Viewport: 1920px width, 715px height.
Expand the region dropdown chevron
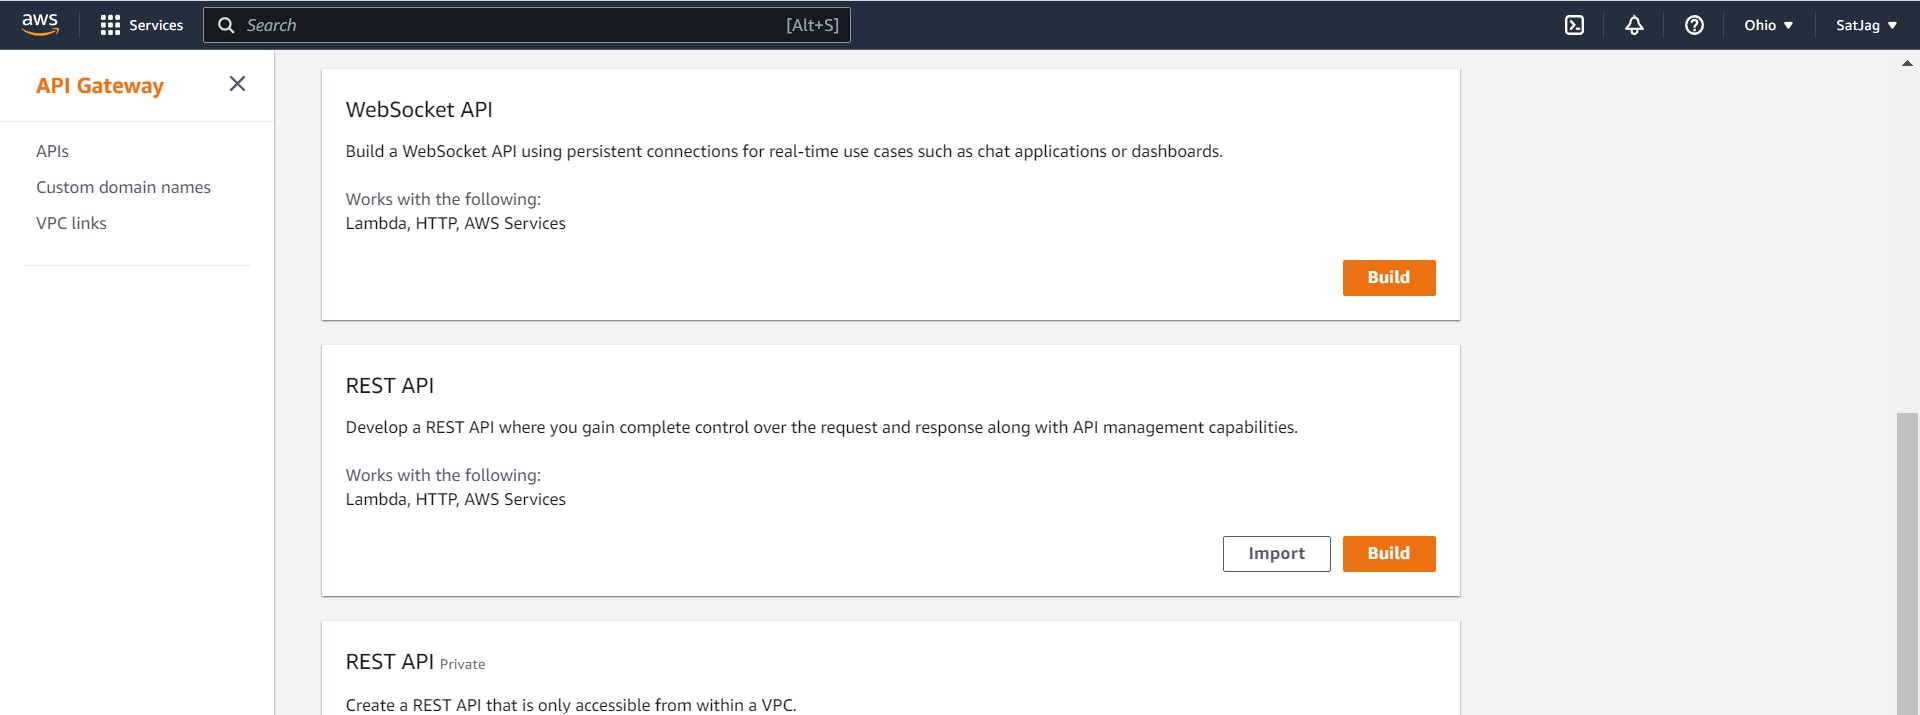coord(1789,25)
